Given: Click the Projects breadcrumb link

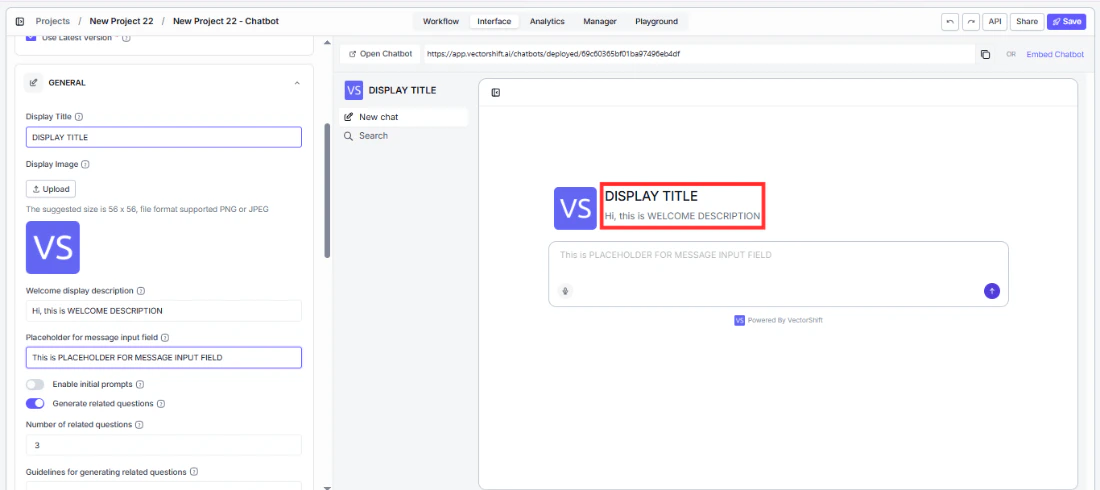Looking at the screenshot, I should pos(53,22).
